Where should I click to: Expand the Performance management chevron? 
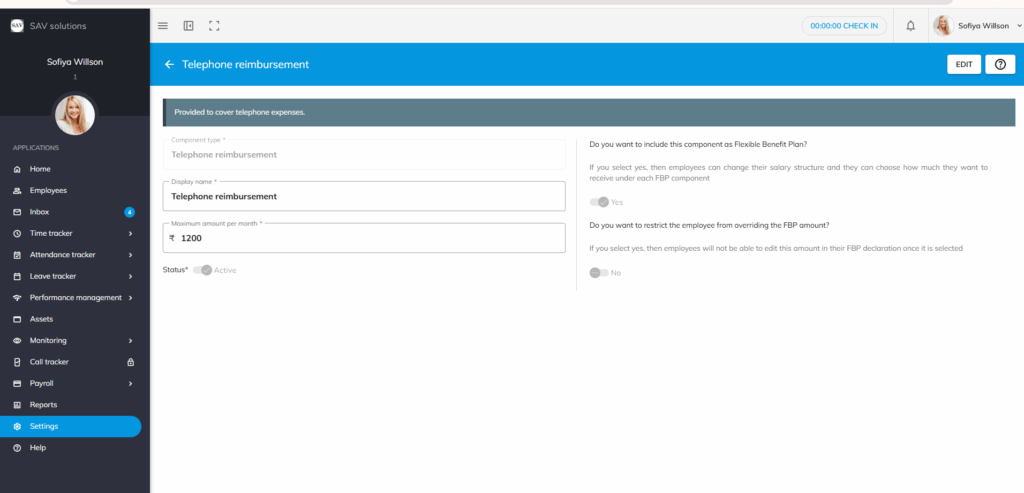coord(131,298)
